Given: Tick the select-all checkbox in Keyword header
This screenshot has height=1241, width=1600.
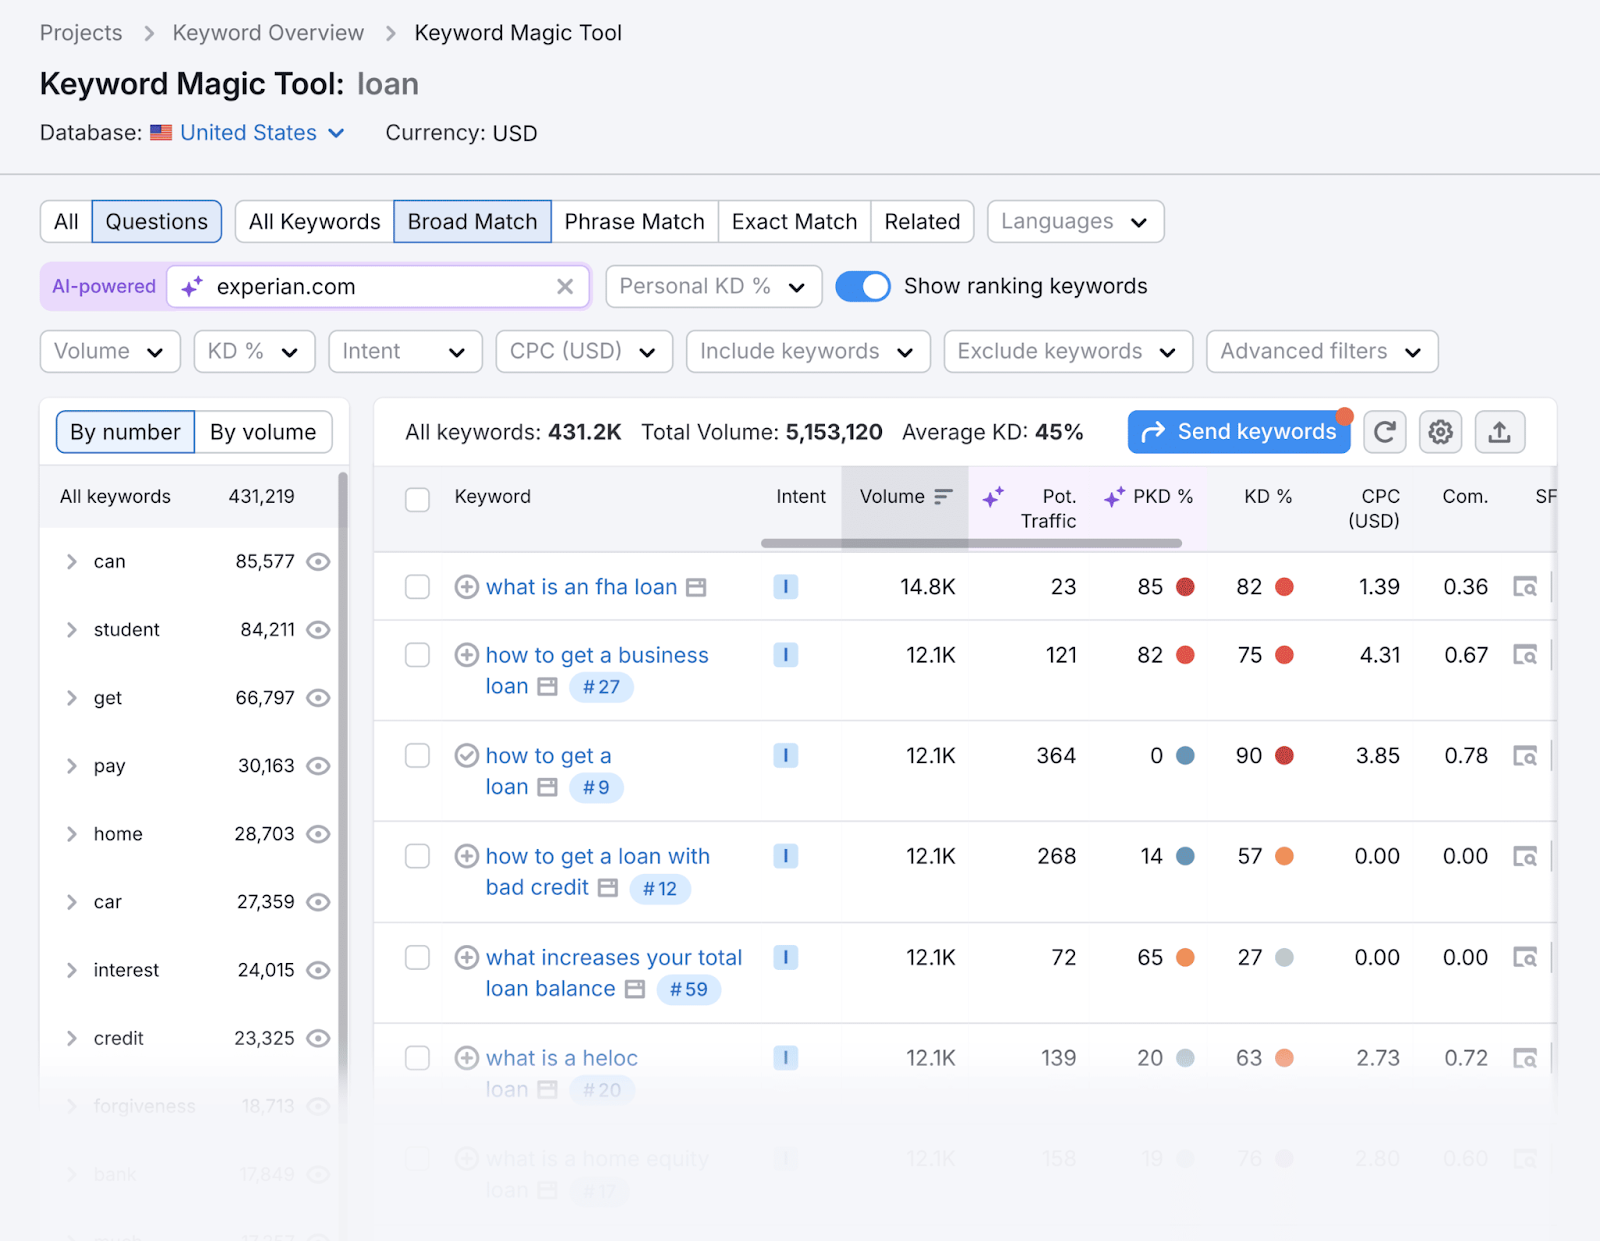Looking at the screenshot, I should click(x=417, y=499).
